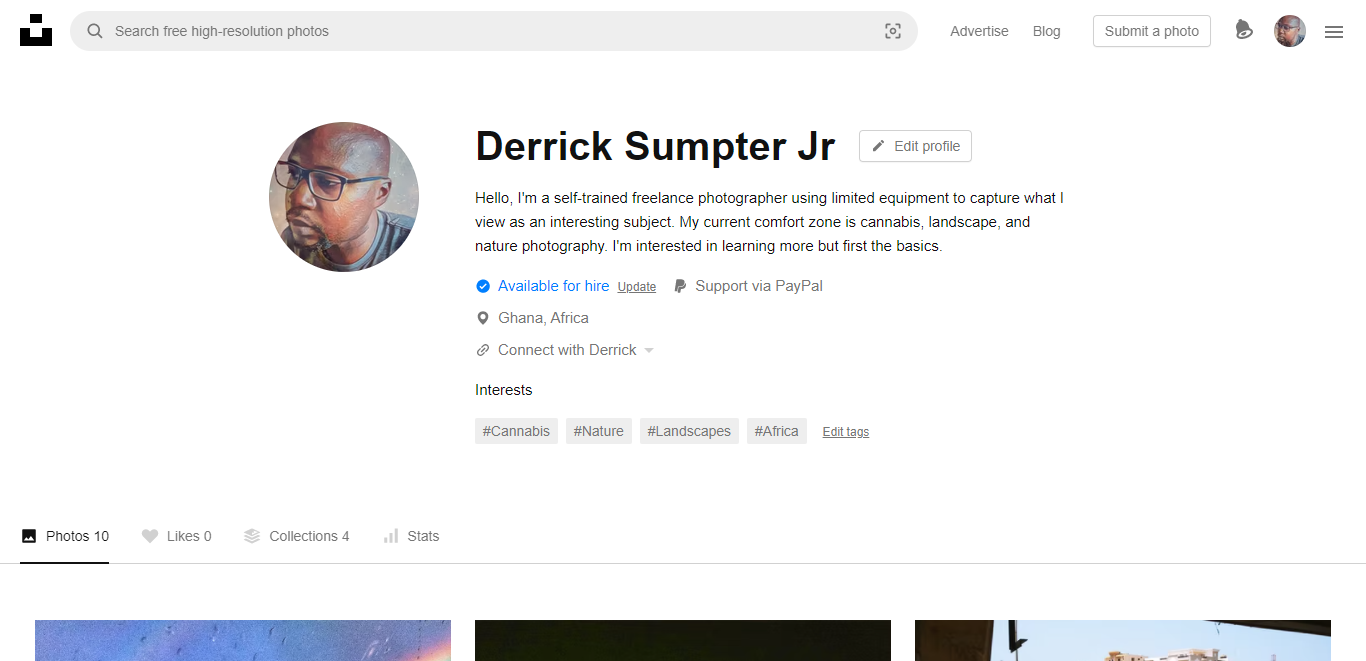Select the #Cannabis interest tag
Image resolution: width=1366 pixels, height=661 pixels.
(516, 431)
